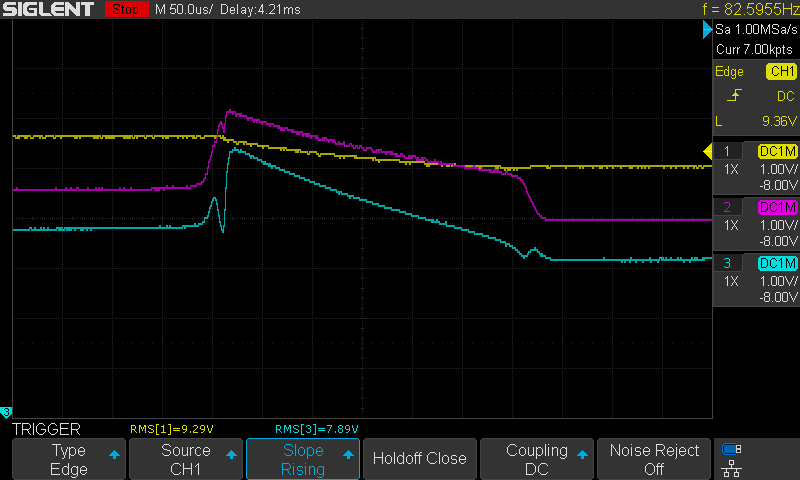Click the RMS[3]=7.89V measurement
The width and height of the screenshot is (800, 480).
click(x=316, y=429)
